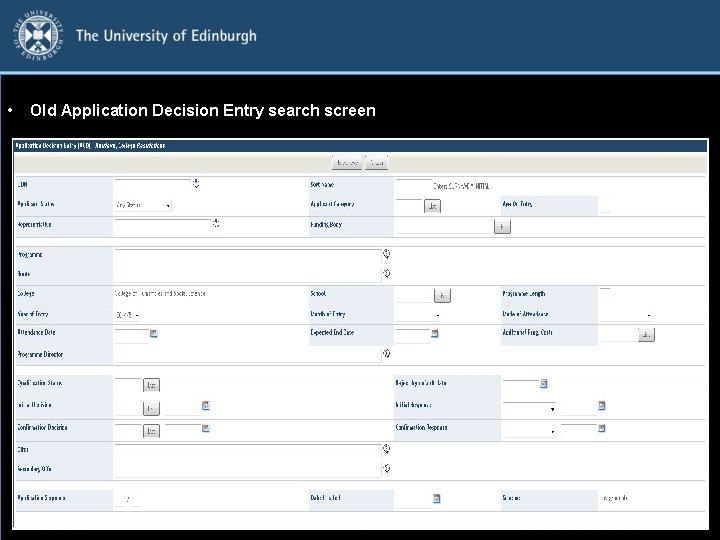Open the Year of Entry dropdown
Screen dimensions: 720x540
tap(127, 315)
